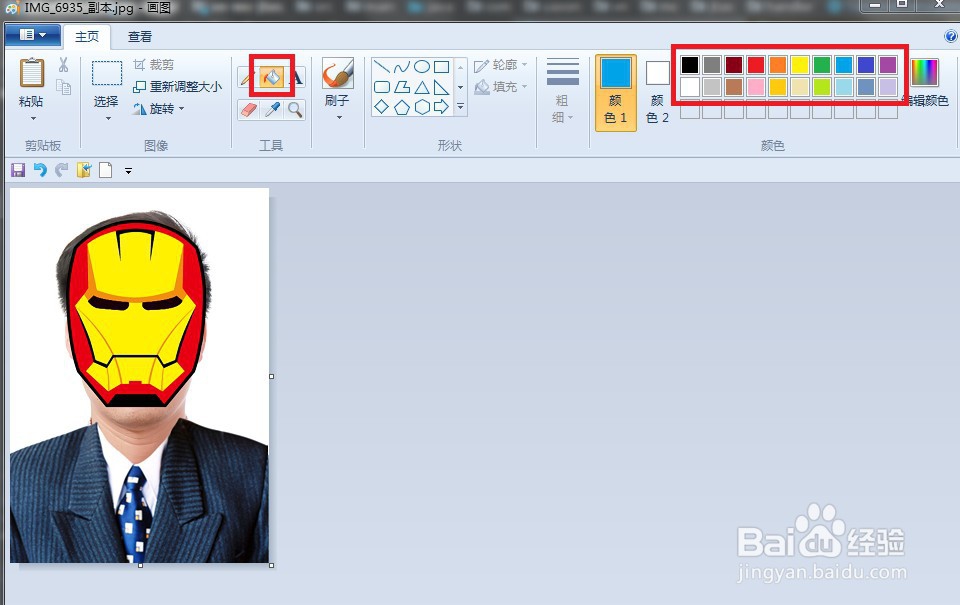
Task: Pick the pink color swatch
Action: [756, 86]
